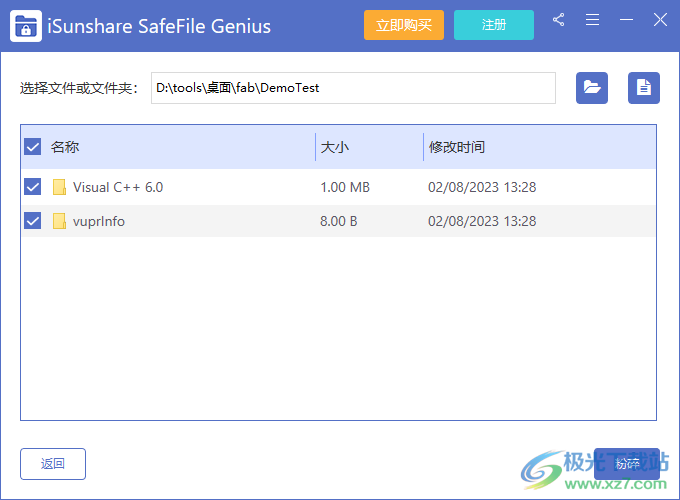Sort by the 修改时间 column header

pos(457,147)
